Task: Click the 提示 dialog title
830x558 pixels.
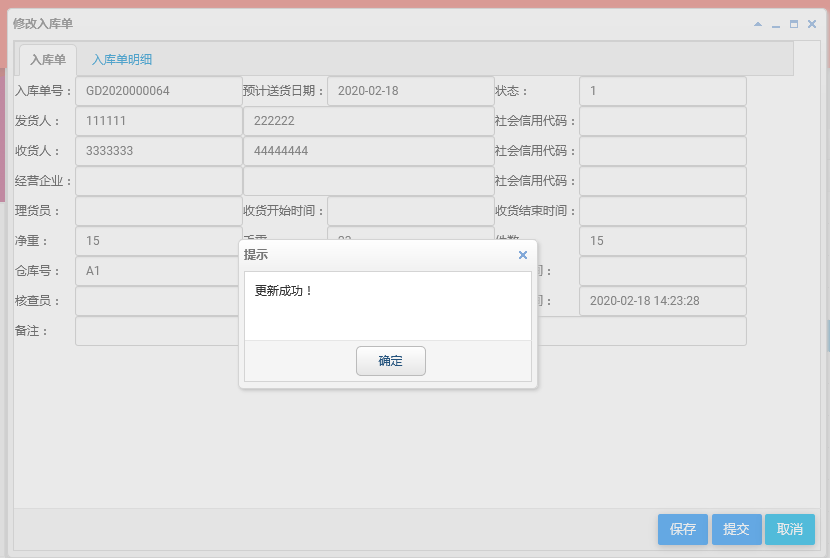Action: [256, 255]
